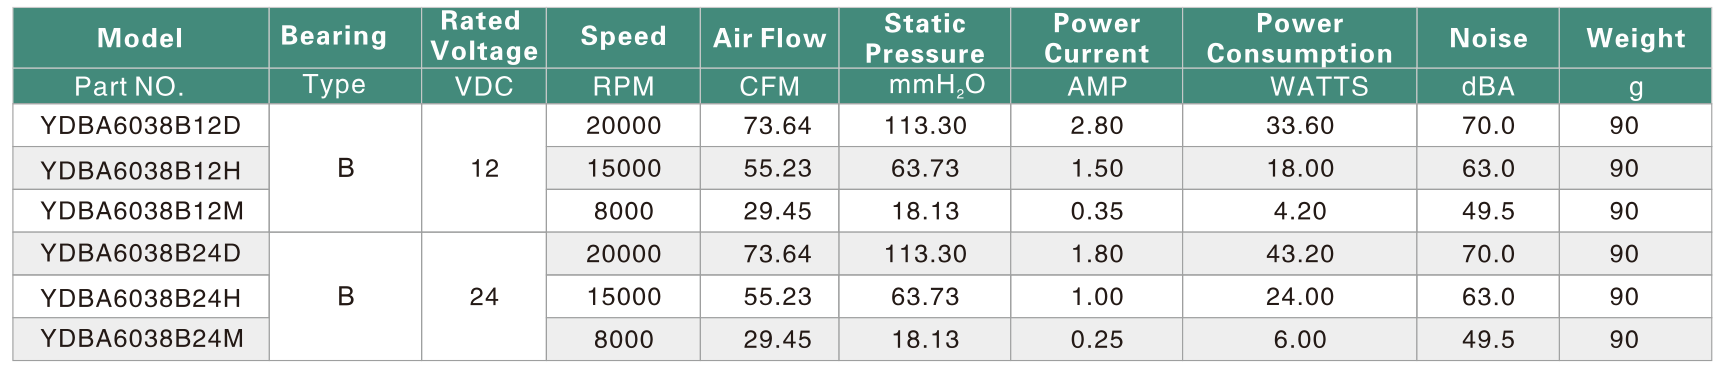Screen dimensions: 1722x371
Task: Click the Power Consumption header
Action: click(1299, 38)
